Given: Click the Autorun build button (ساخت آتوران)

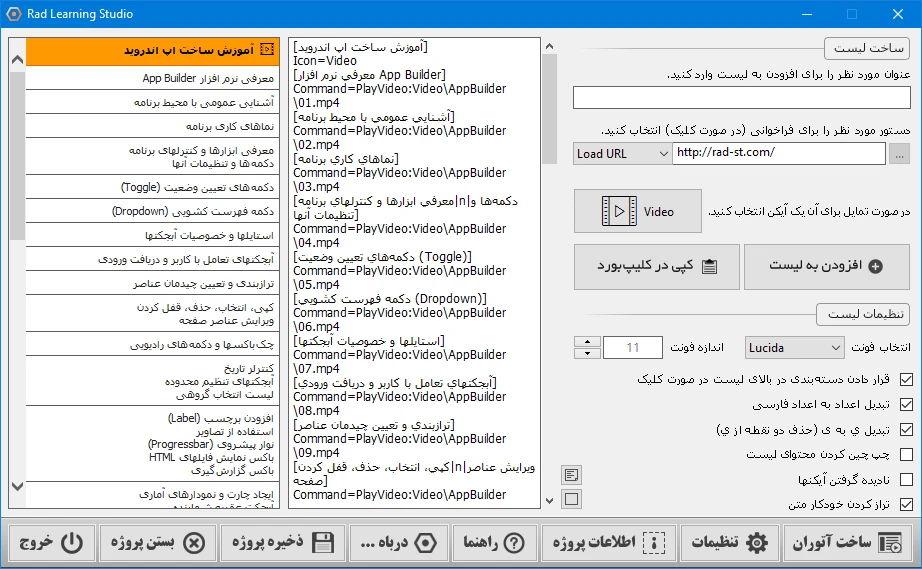Looking at the screenshot, I should coord(846,543).
